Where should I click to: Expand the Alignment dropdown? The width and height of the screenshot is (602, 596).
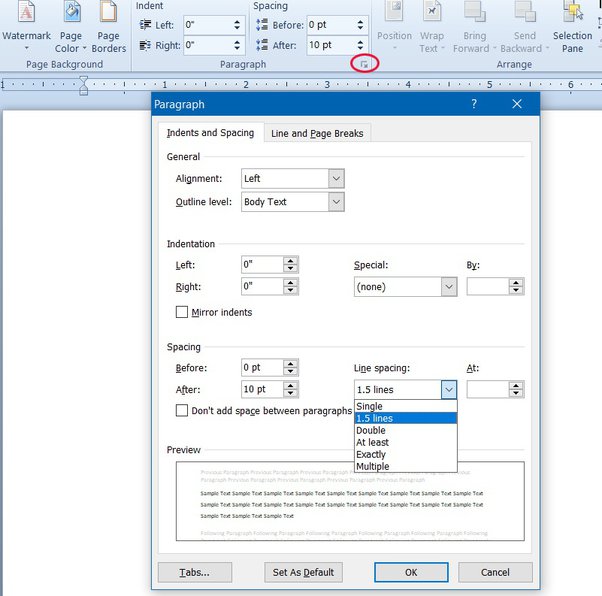[x=336, y=179]
